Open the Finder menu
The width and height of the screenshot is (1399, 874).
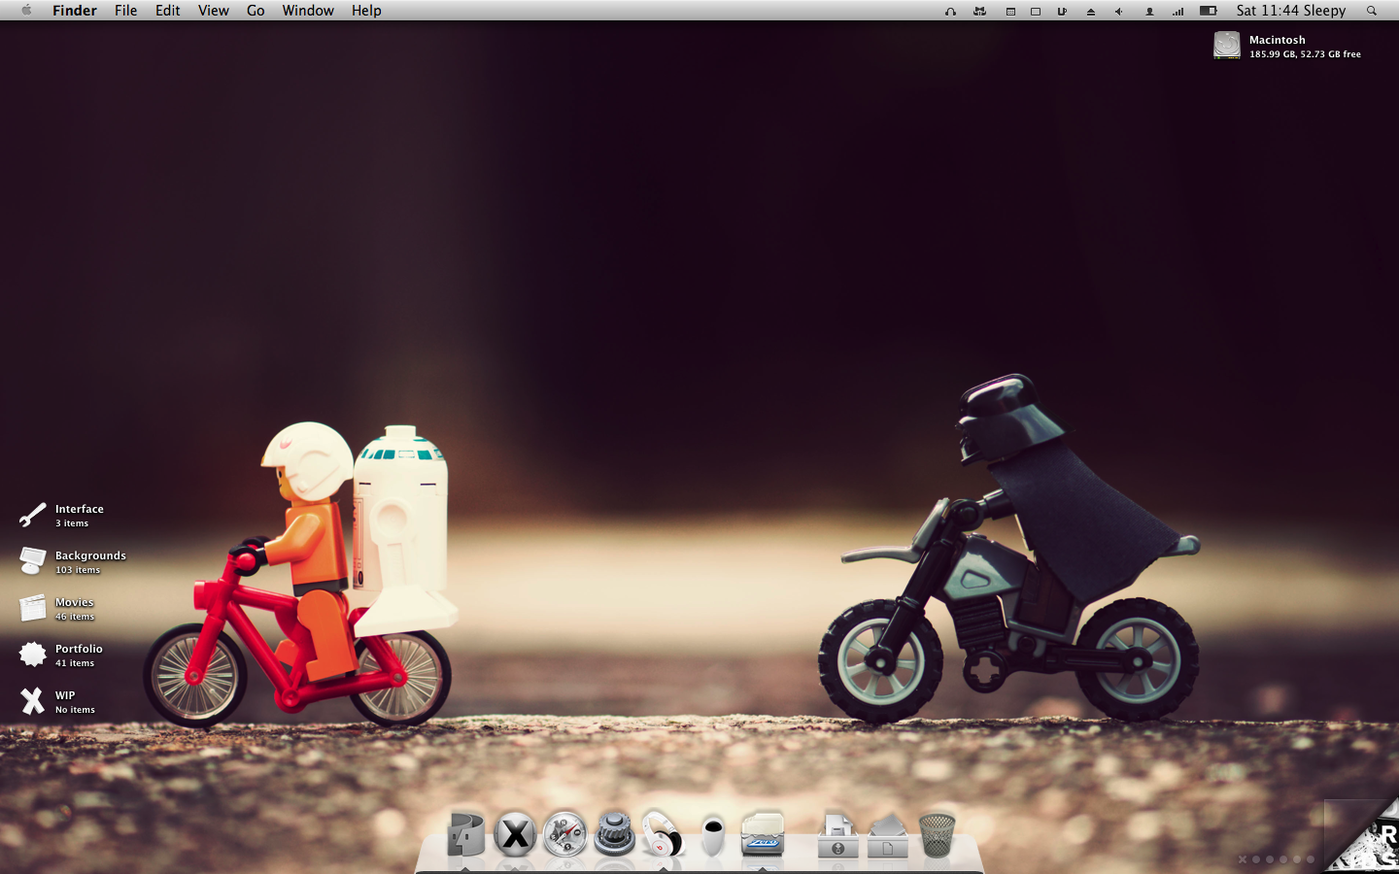(74, 10)
